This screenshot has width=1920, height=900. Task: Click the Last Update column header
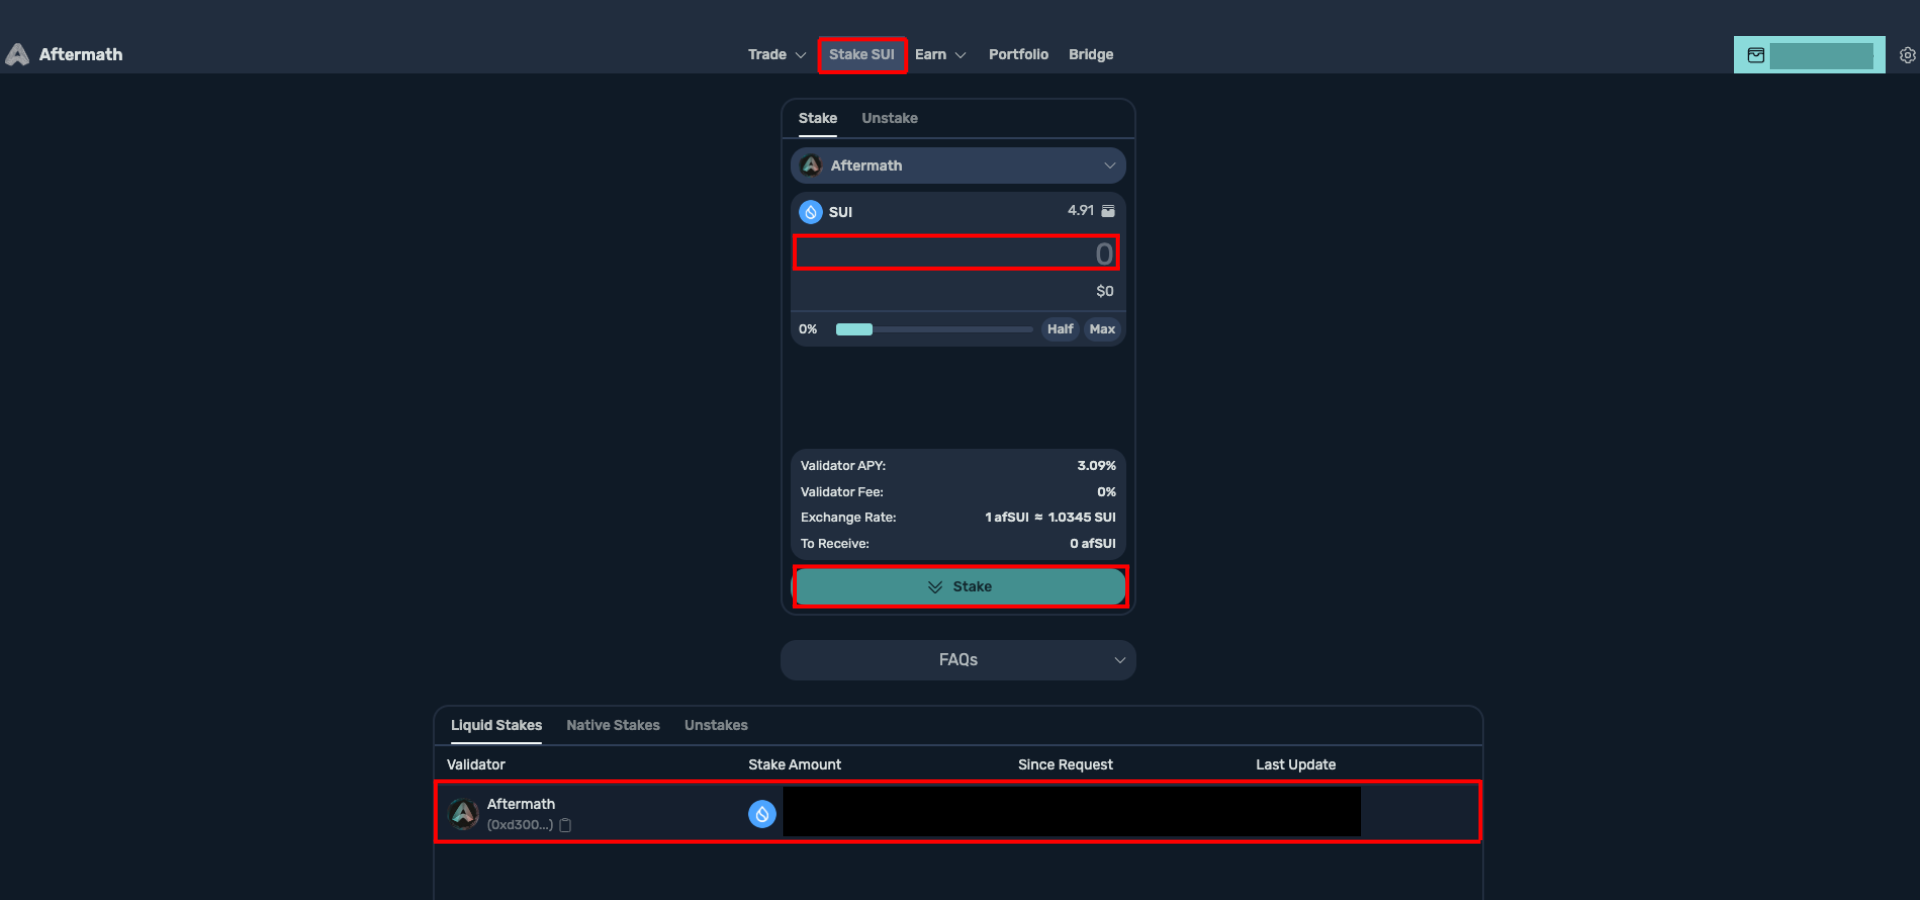coord(1296,765)
